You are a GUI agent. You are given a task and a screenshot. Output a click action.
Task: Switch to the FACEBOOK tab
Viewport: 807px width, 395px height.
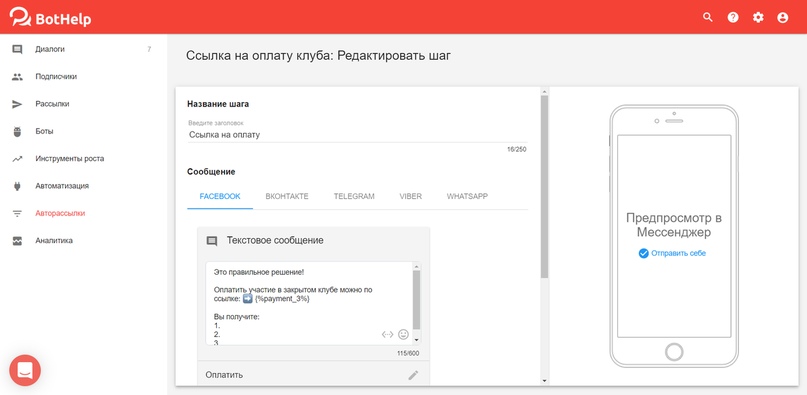click(x=220, y=196)
